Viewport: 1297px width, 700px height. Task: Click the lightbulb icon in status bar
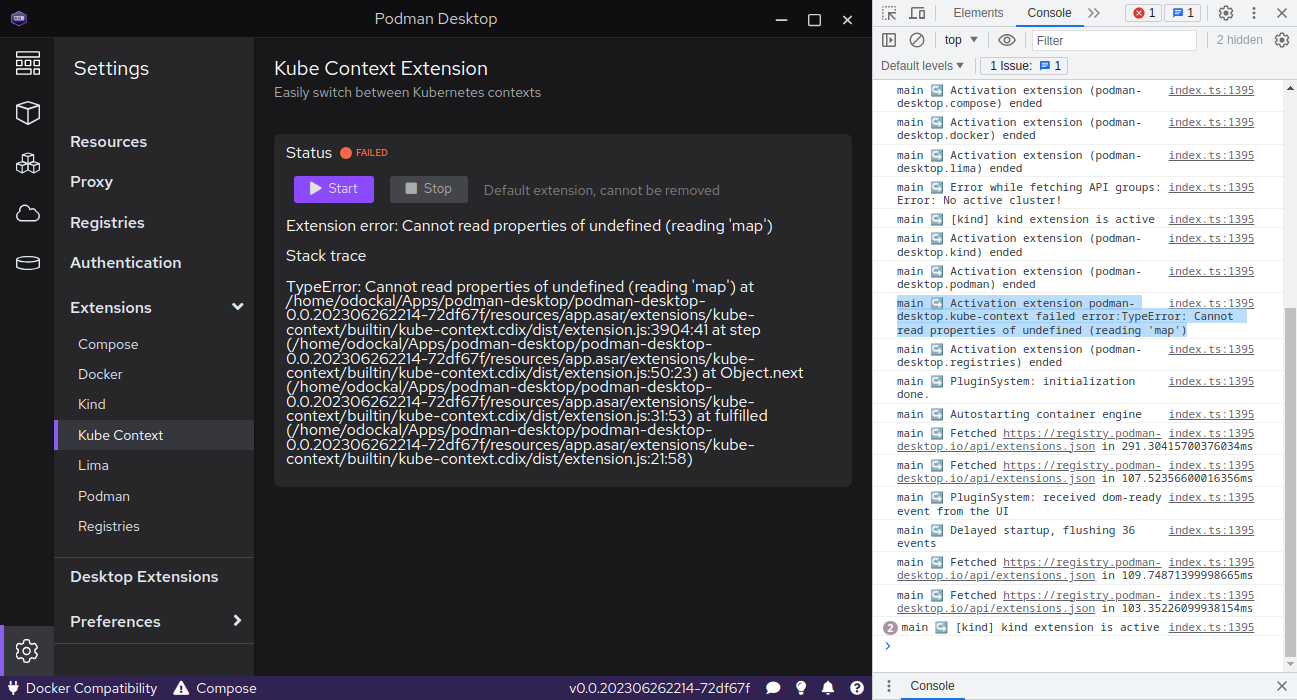pyautogui.click(x=801, y=688)
